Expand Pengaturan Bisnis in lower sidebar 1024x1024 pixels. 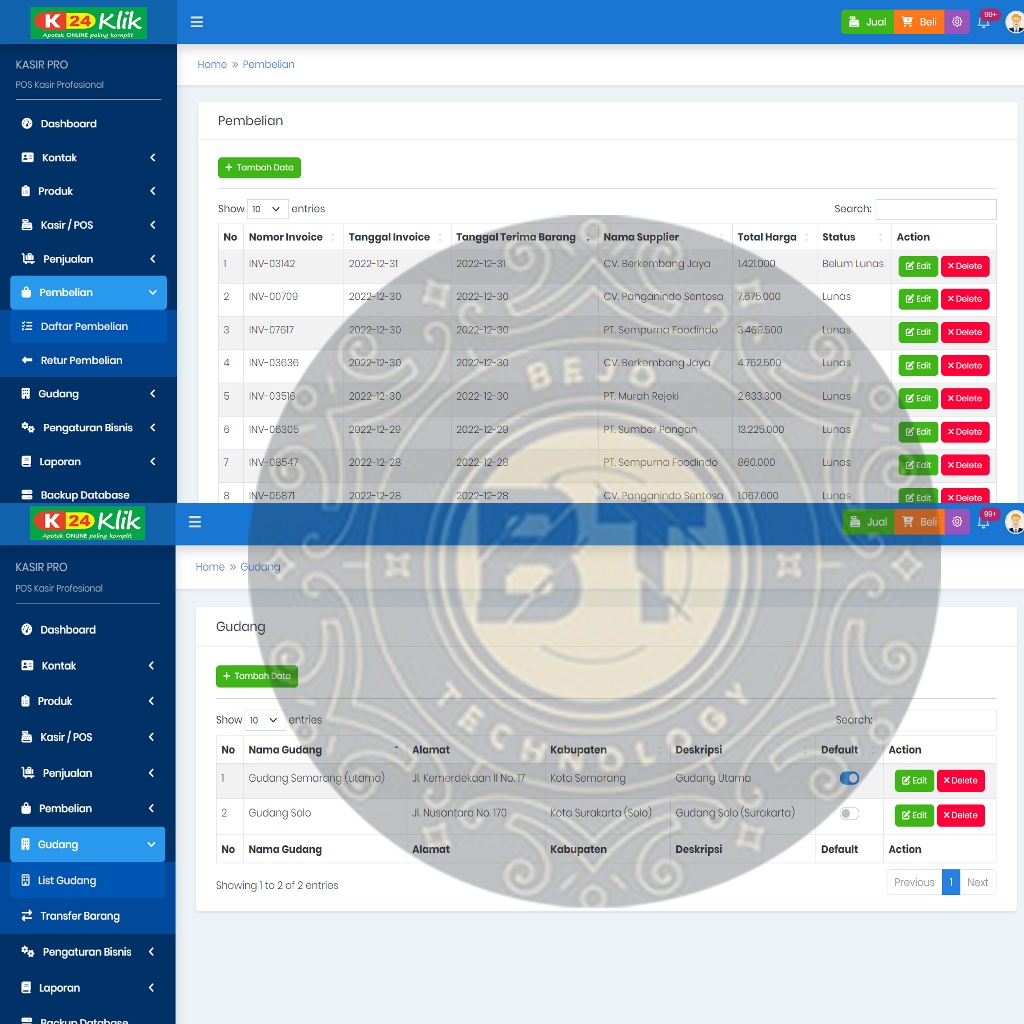coord(88,952)
